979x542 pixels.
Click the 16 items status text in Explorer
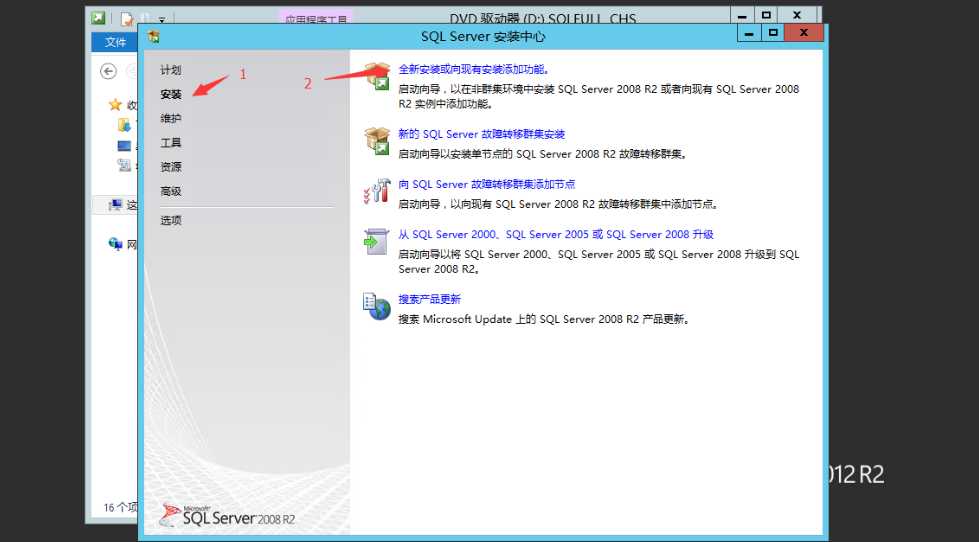click(120, 508)
